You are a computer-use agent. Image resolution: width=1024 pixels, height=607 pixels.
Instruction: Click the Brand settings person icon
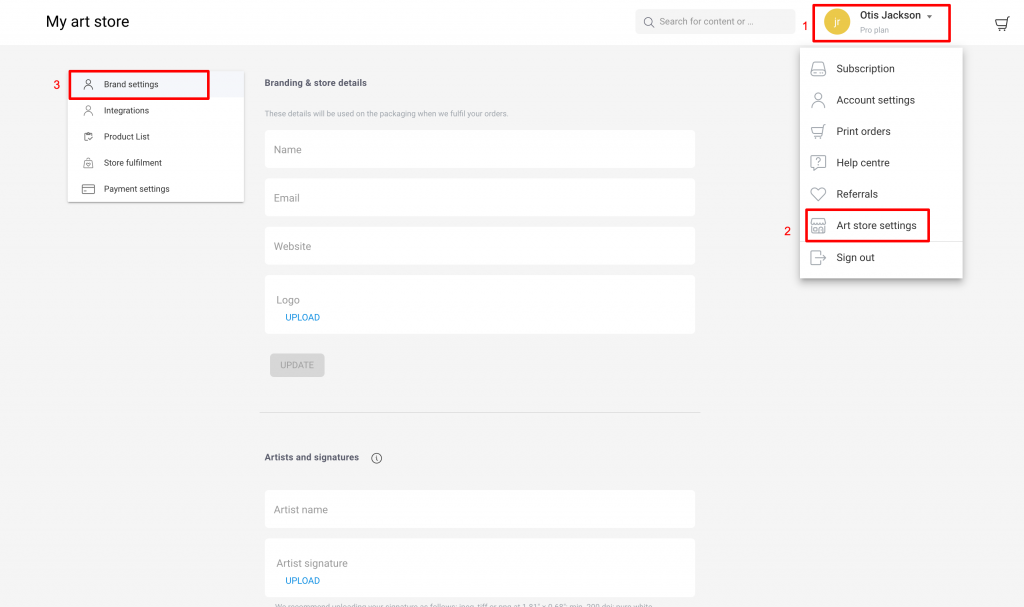[x=88, y=84]
